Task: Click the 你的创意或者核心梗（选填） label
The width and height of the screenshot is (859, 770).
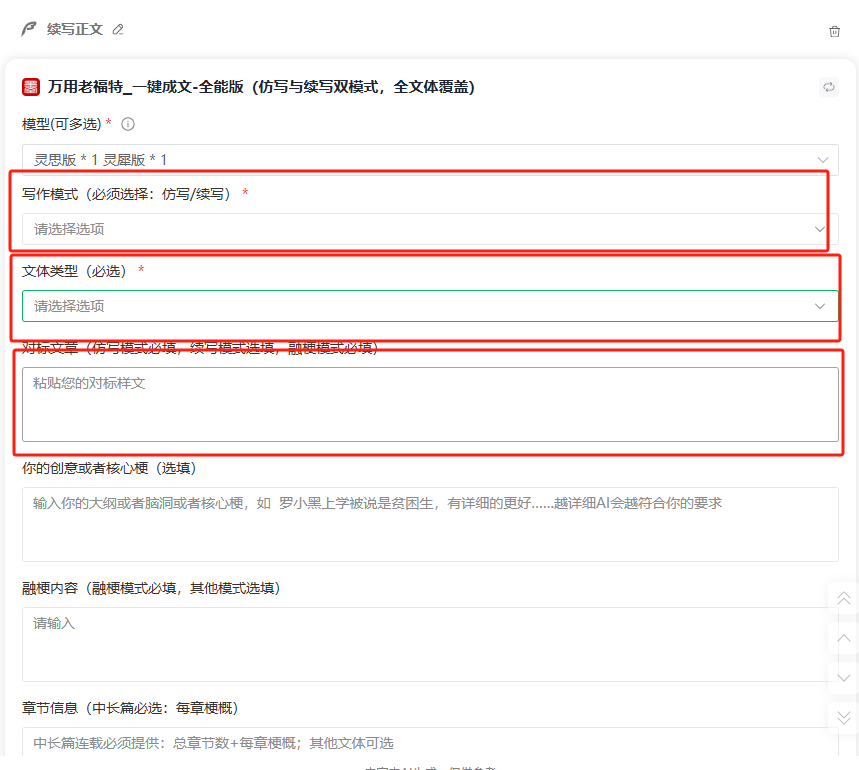Action: tap(109, 468)
